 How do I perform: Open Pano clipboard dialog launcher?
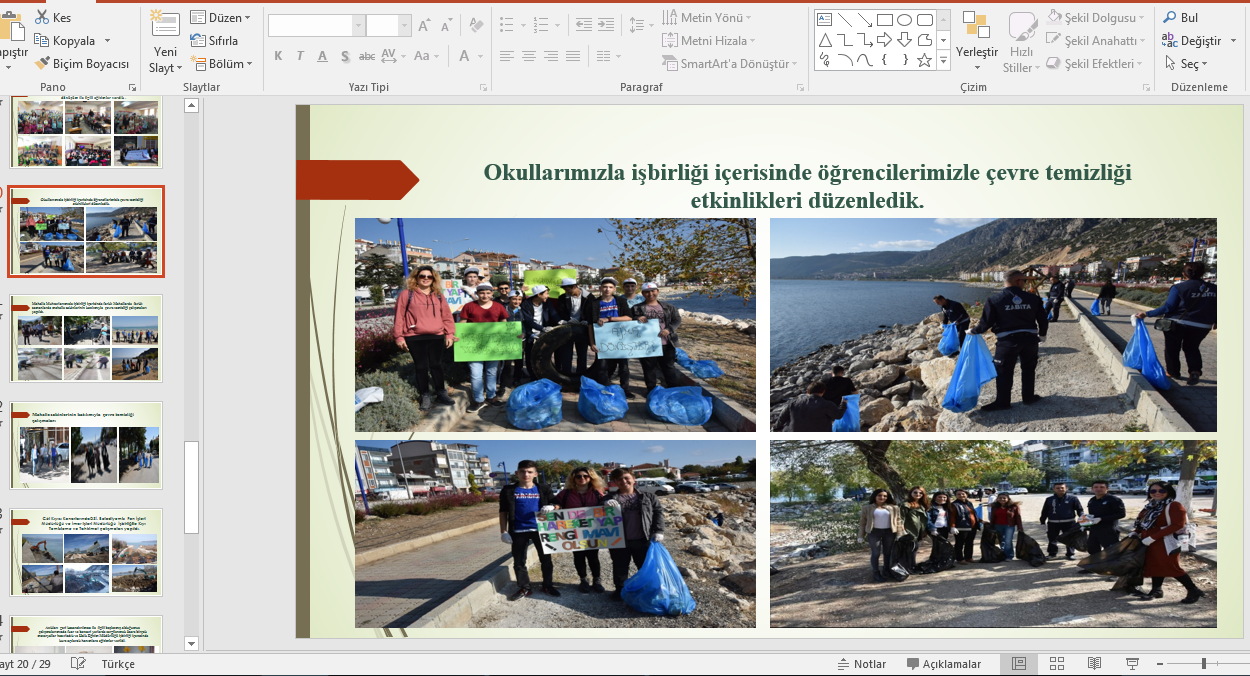click(130, 88)
